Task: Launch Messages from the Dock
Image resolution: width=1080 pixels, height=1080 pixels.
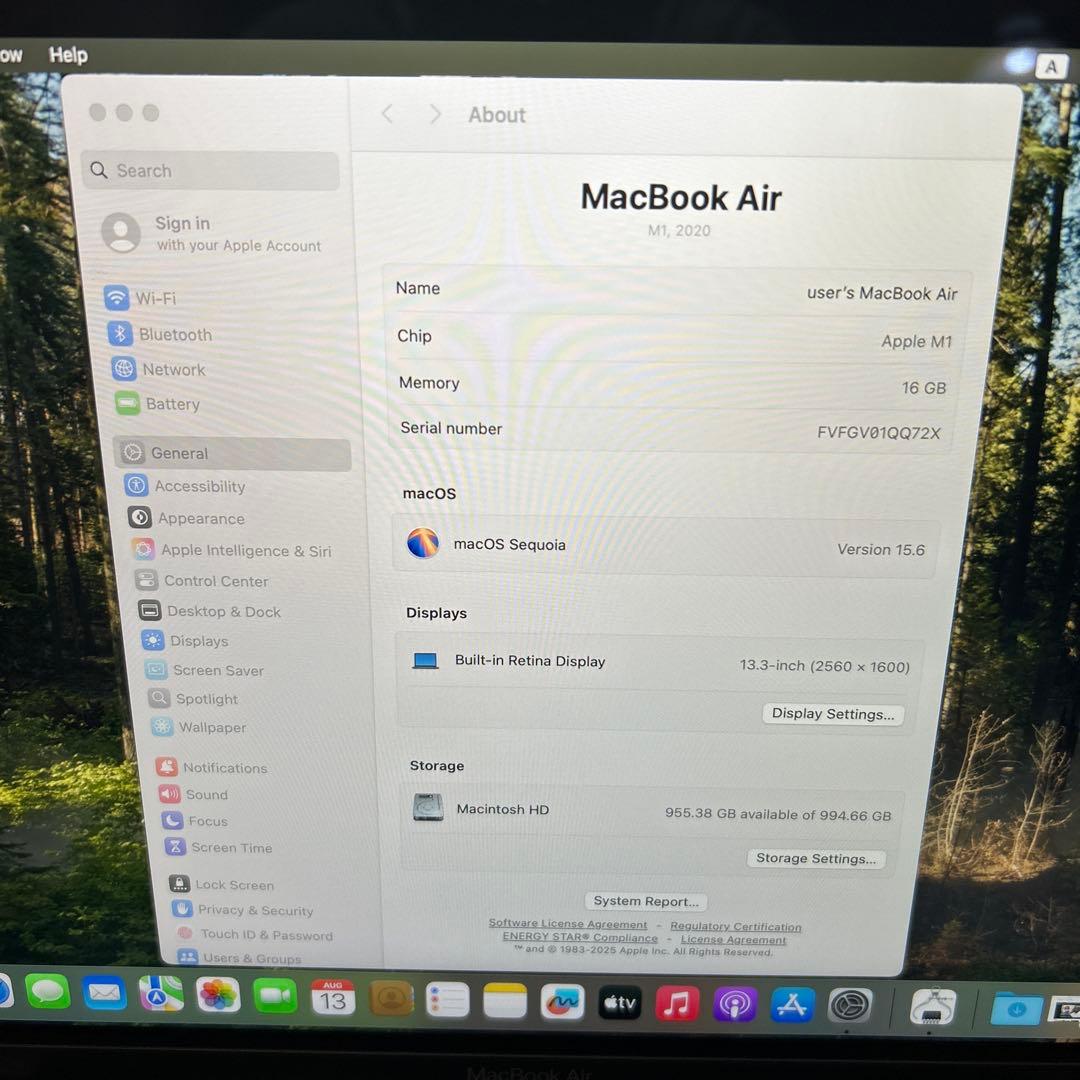Action: (x=48, y=993)
